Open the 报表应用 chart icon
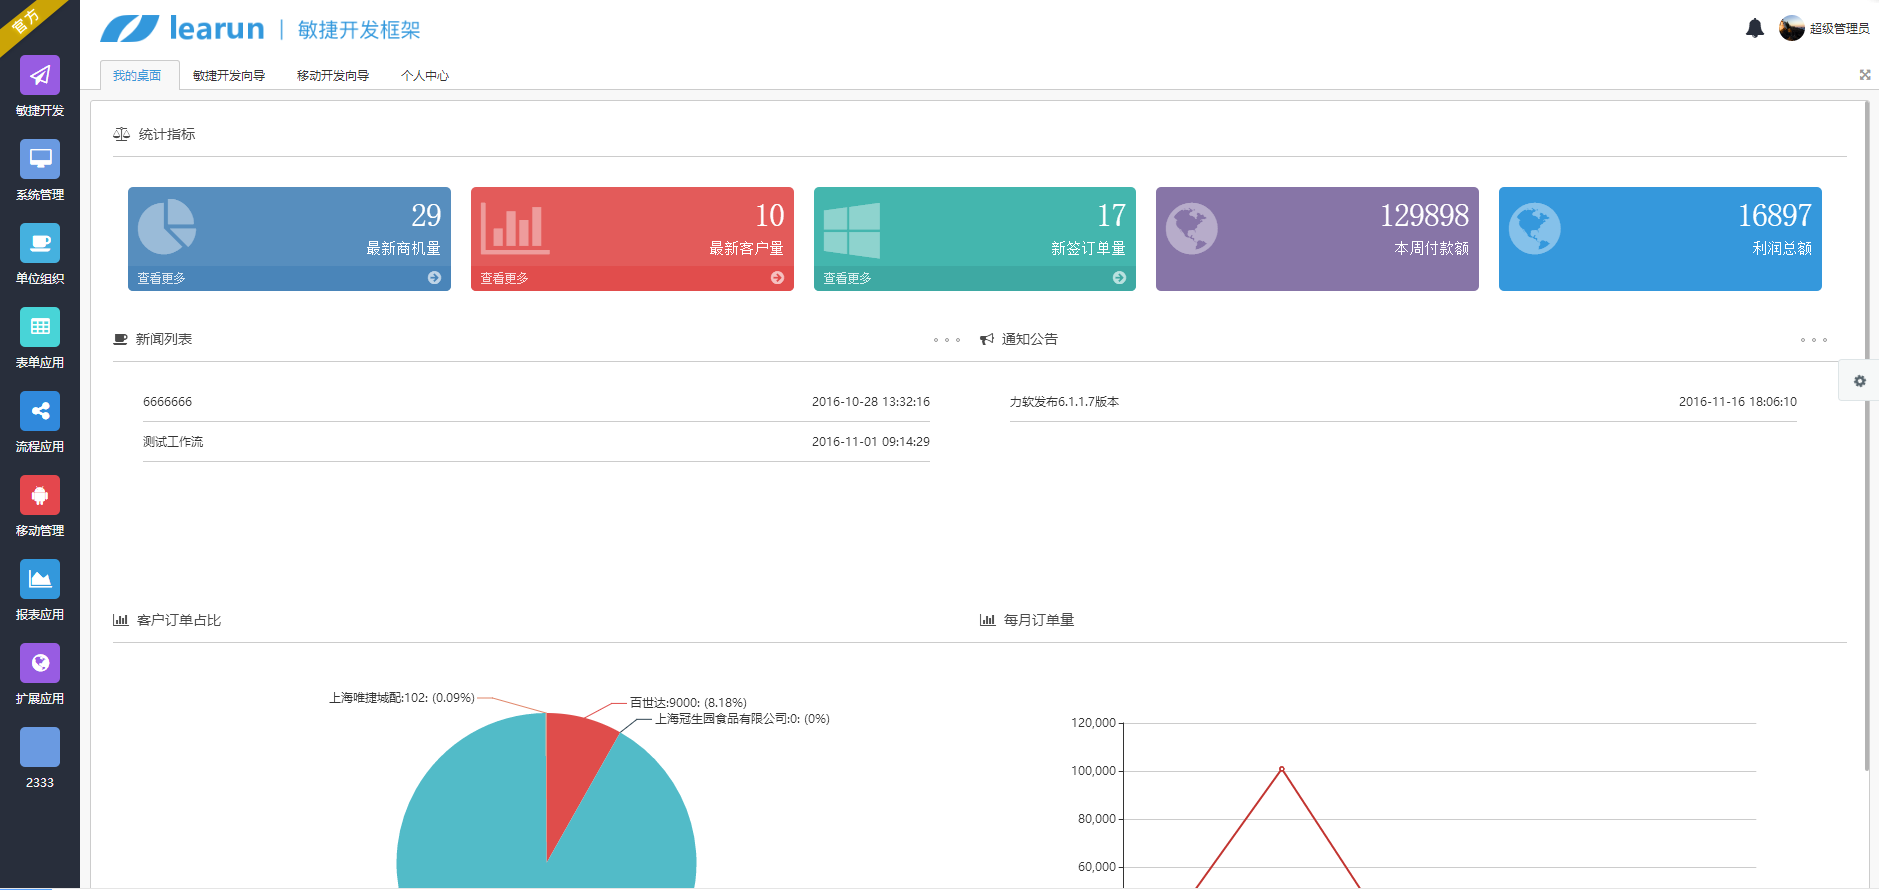This screenshot has width=1879, height=890. (x=40, y=579)
